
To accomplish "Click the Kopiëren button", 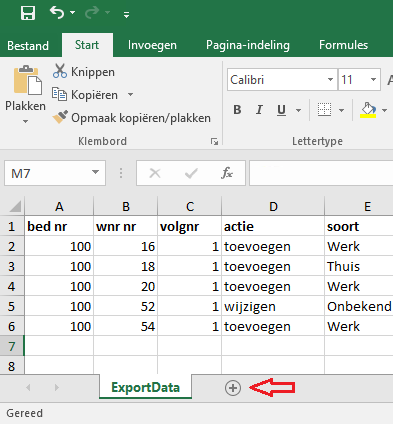I will (x=85, y=95).
